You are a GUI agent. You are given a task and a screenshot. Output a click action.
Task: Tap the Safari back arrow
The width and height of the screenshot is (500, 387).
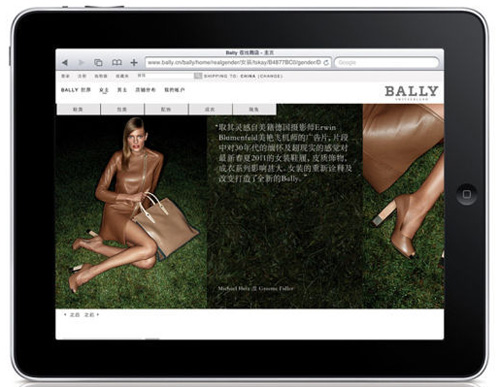pos(65,63)
